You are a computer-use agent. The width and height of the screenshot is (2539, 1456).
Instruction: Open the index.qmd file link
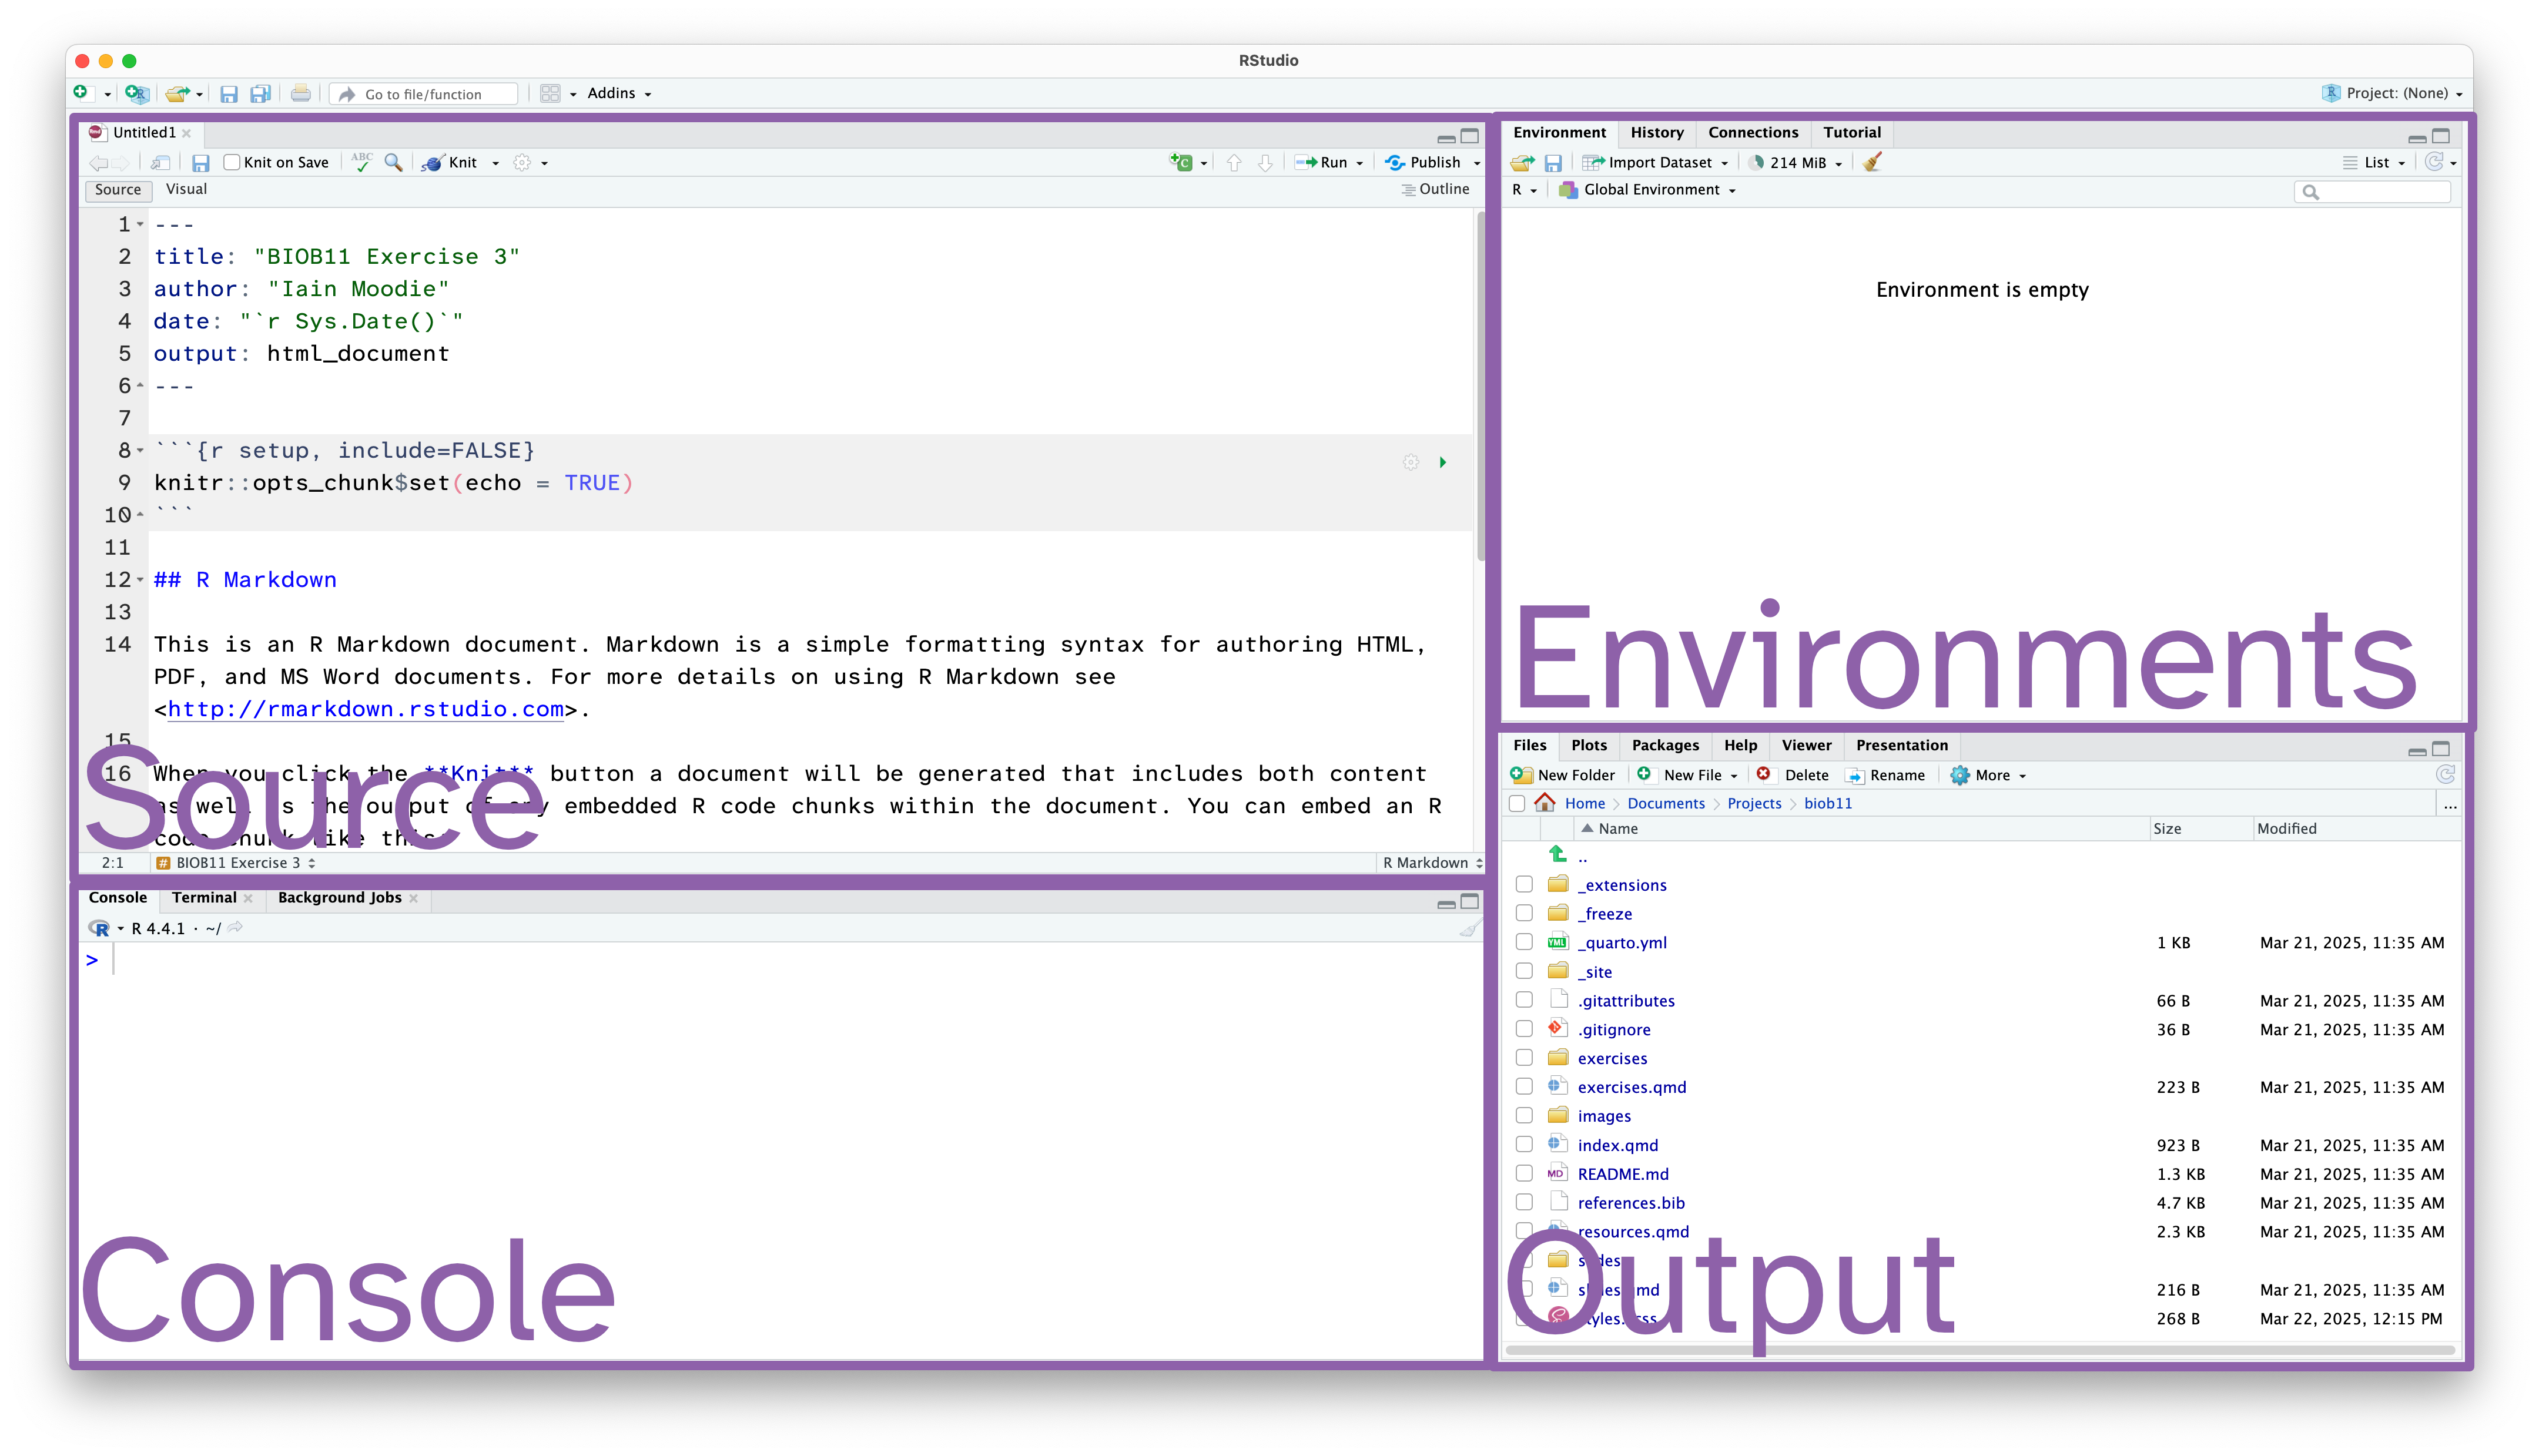click(x=1617, y=1145)
